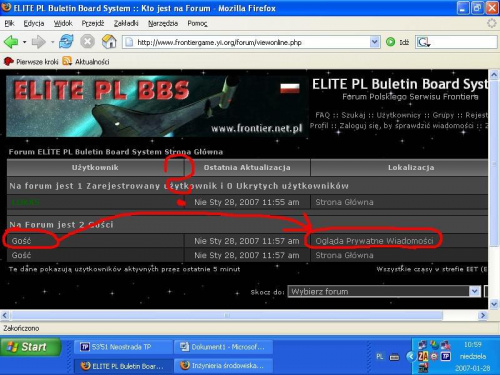Screen dimensions: 500x375
Task: Open the Plik menu
Action: tap(9, 23)
